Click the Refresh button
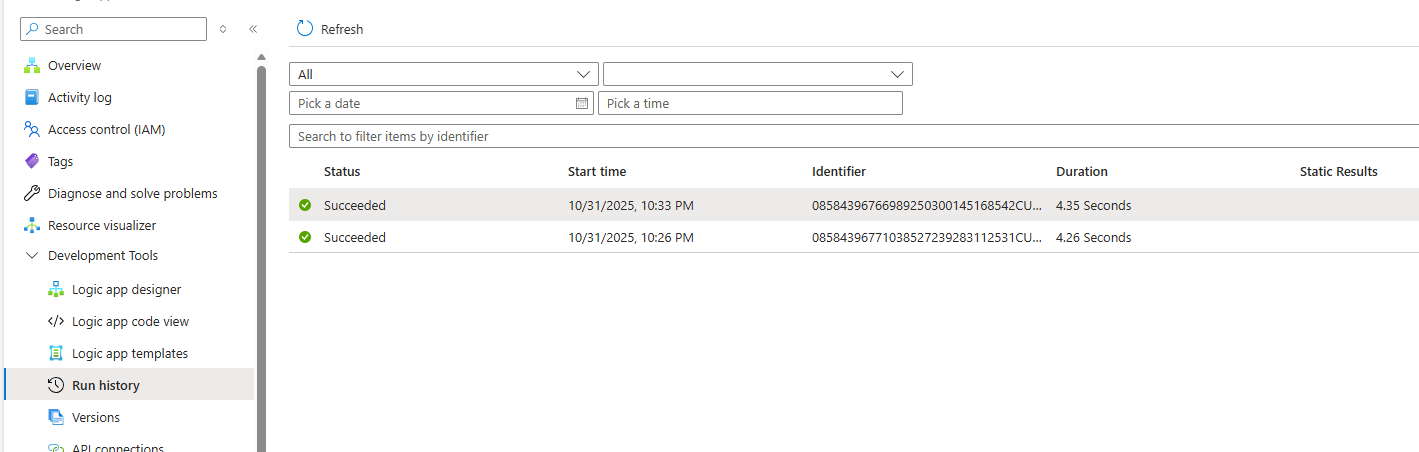This screenshot has height=452, width=1419. (x=330, y=29)
